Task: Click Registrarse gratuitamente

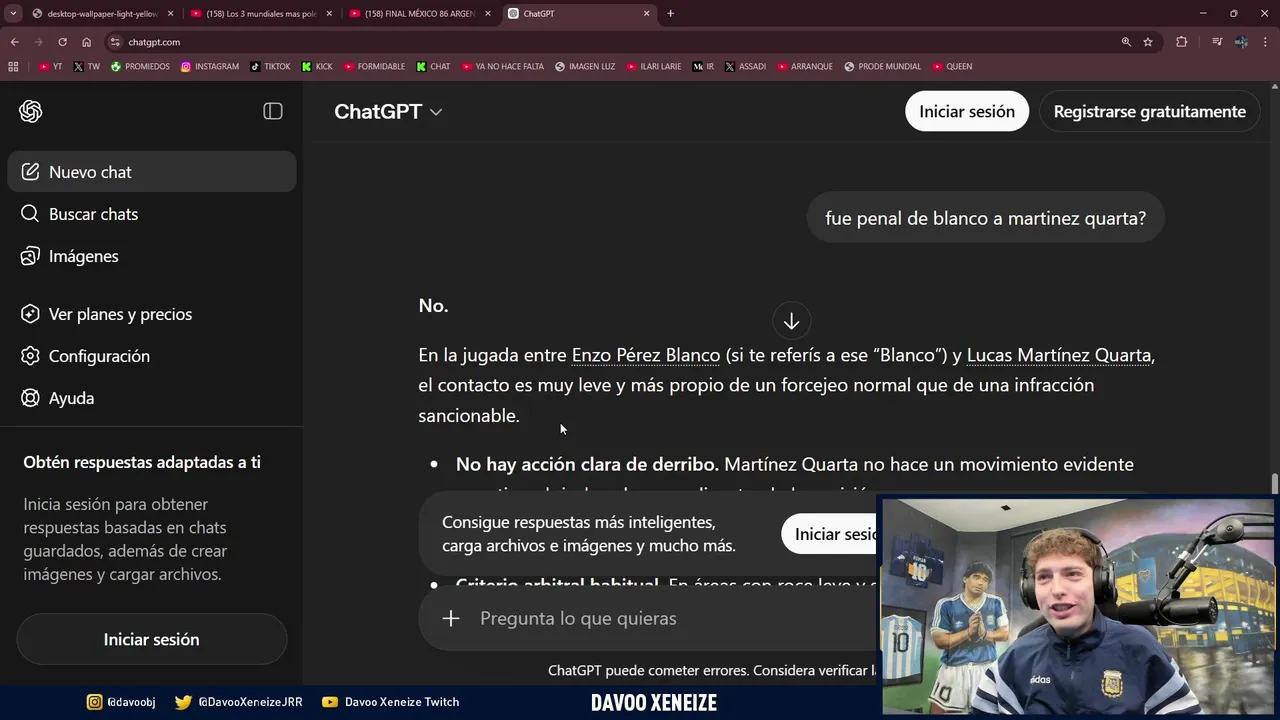Action: click(x=1150, y=111)
